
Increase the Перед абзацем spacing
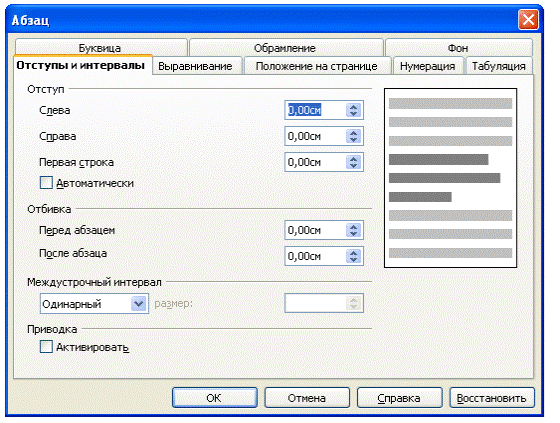[x=354, y=227]
